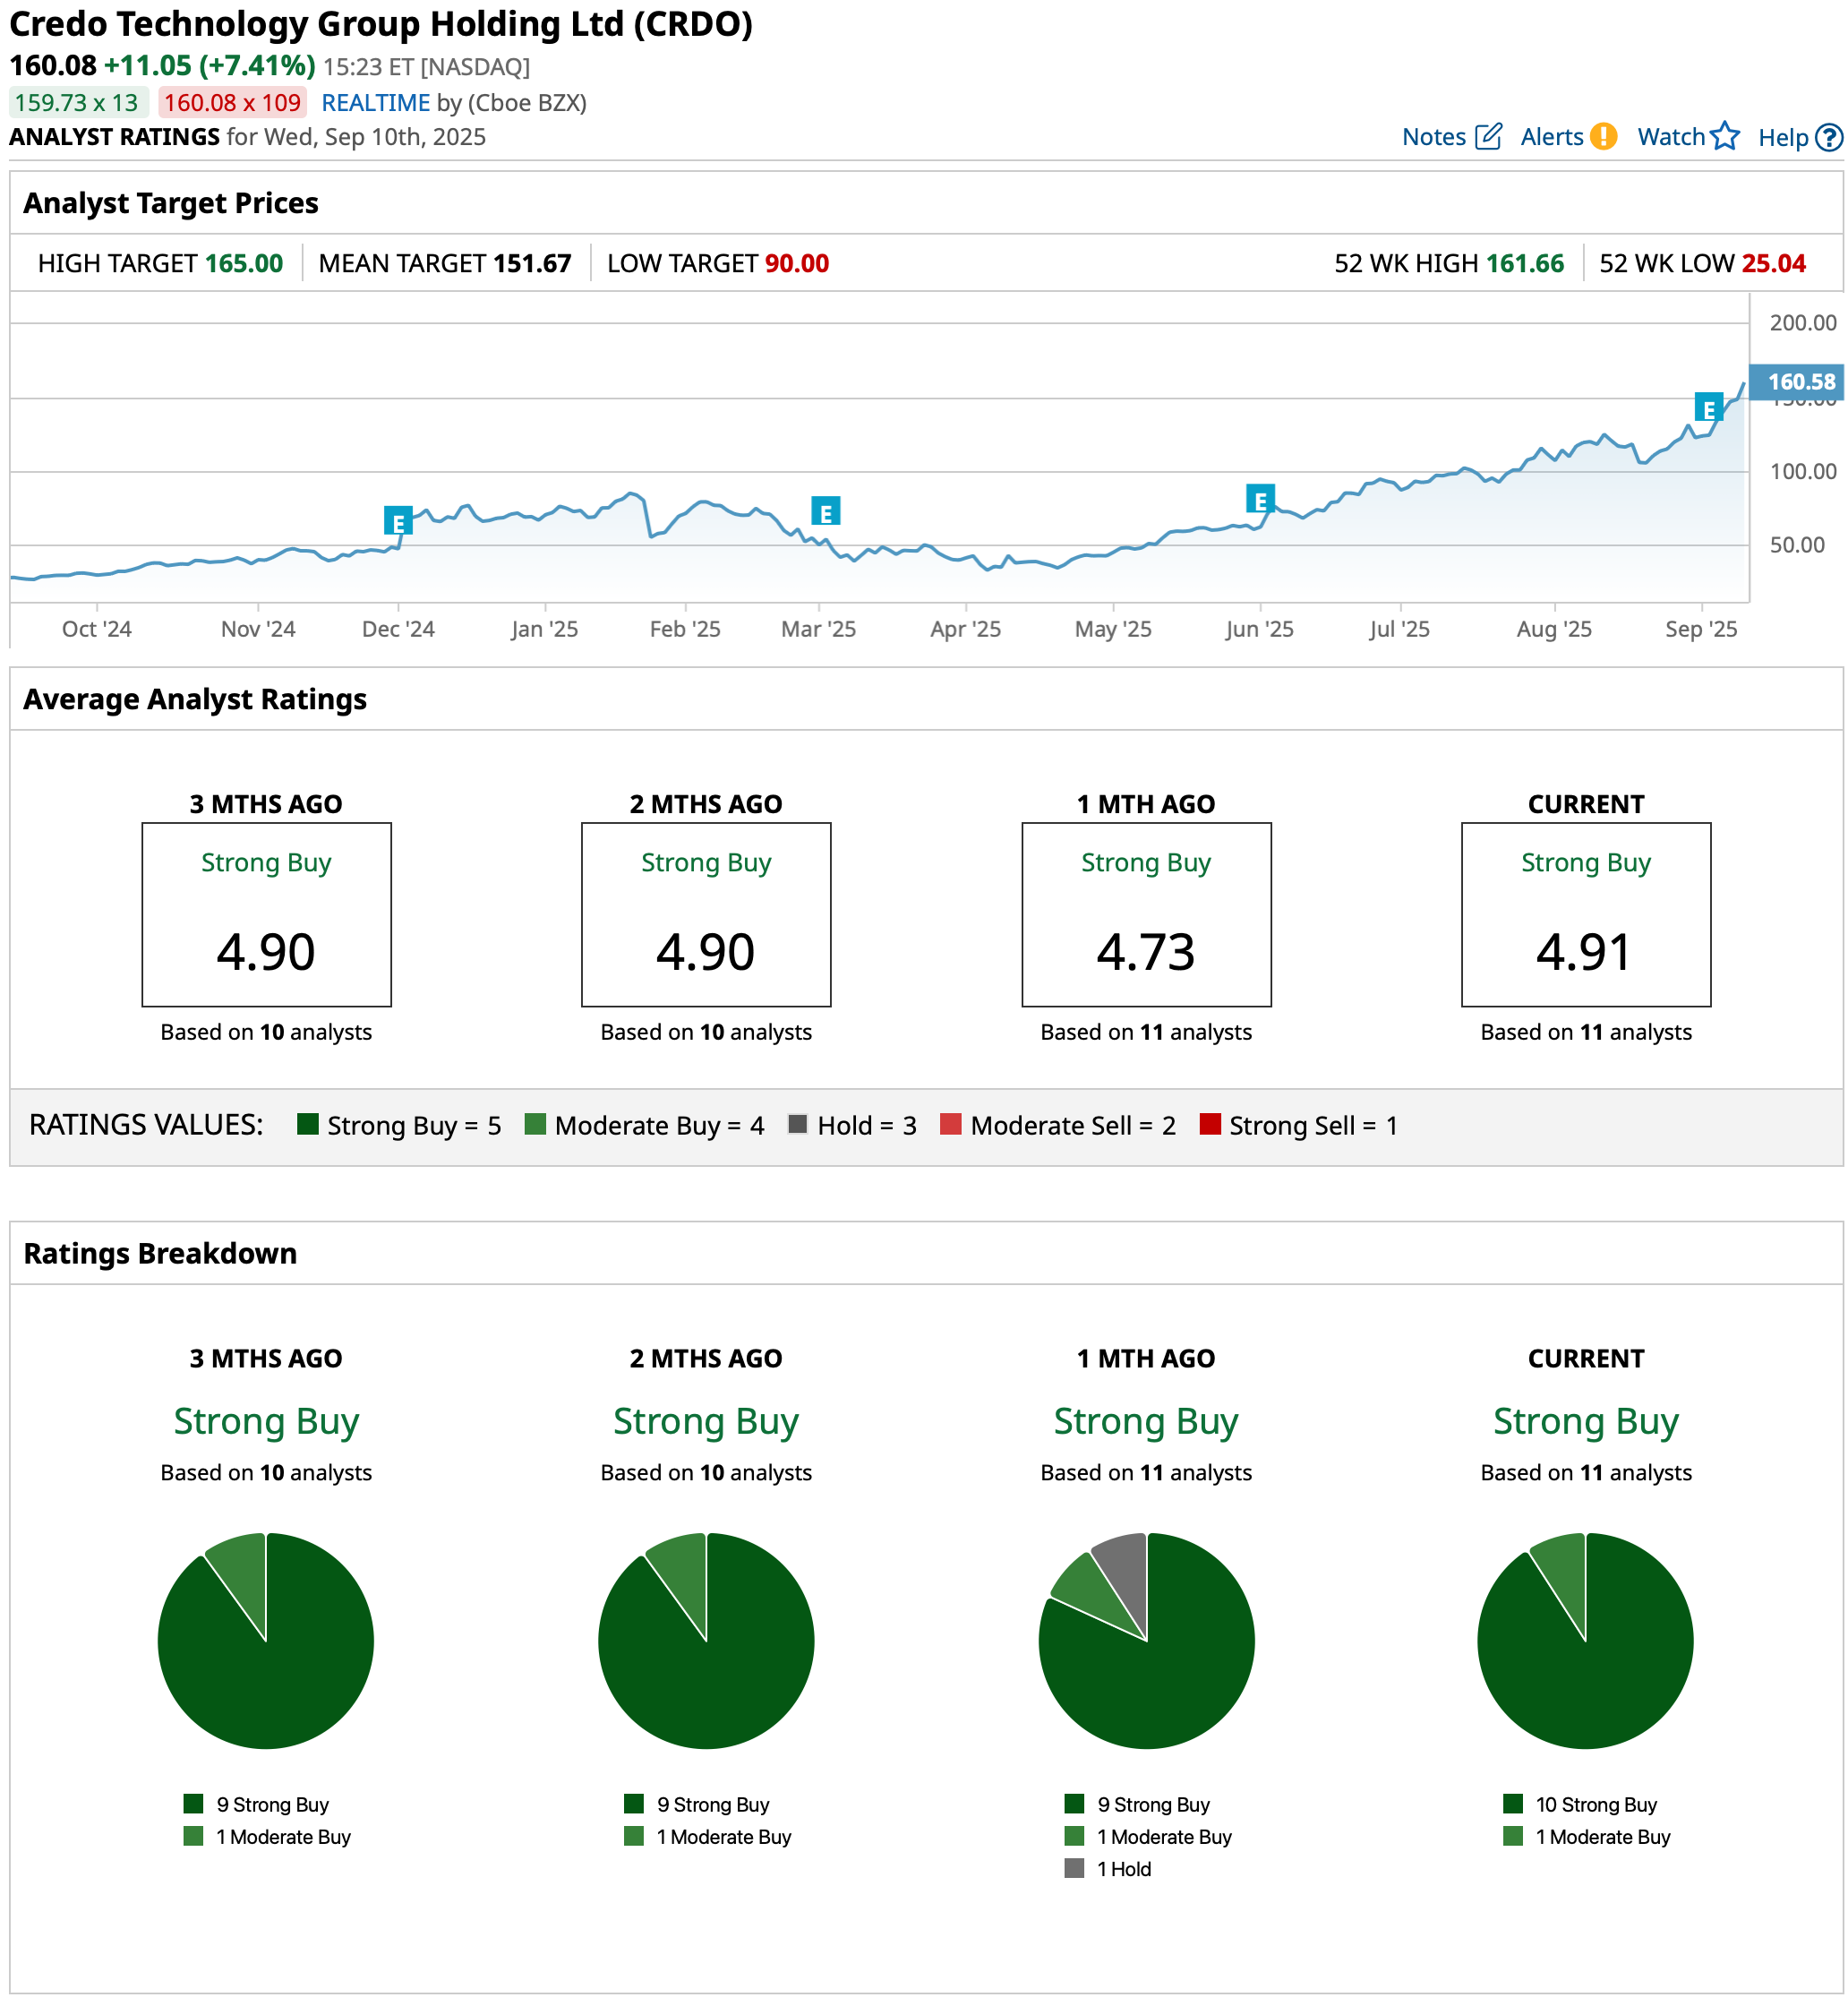Click the '10 Strong Buy' legend entry
Viewport: 1848px width, 2006px height.
click(1581, 1804)
